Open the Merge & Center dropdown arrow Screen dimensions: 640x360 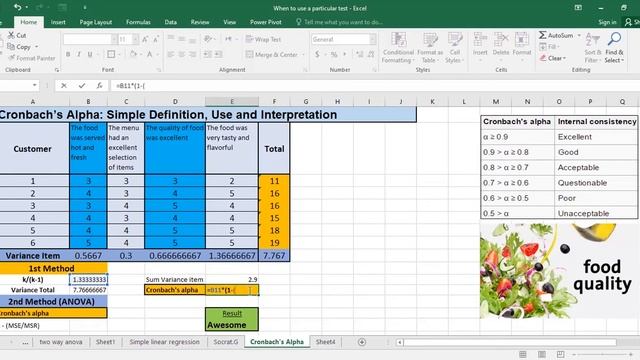(x=303, y=54)
